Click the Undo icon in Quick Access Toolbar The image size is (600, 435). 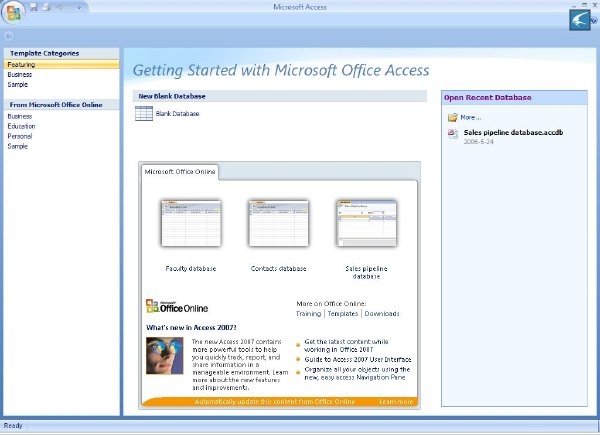pyautogui.click(x=59, y=7)
